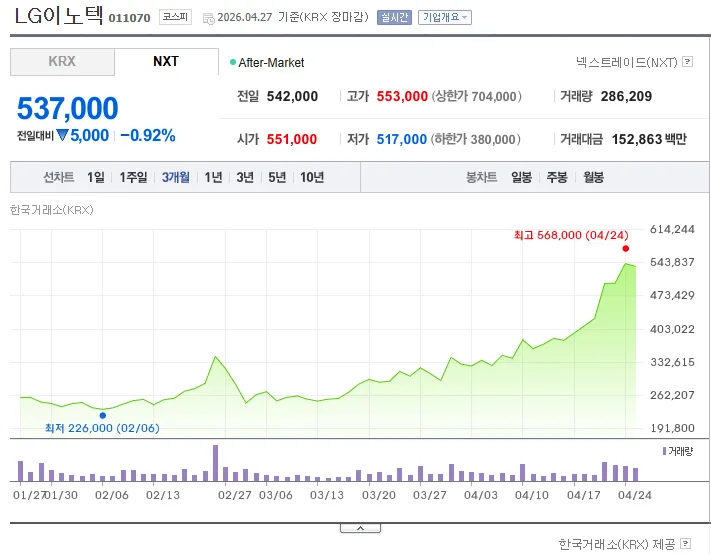Click the calendar icon beside 2026.04.27
The height and width of the screenshot is (554, 711).
pyautogui.click(x=209, y=18)
